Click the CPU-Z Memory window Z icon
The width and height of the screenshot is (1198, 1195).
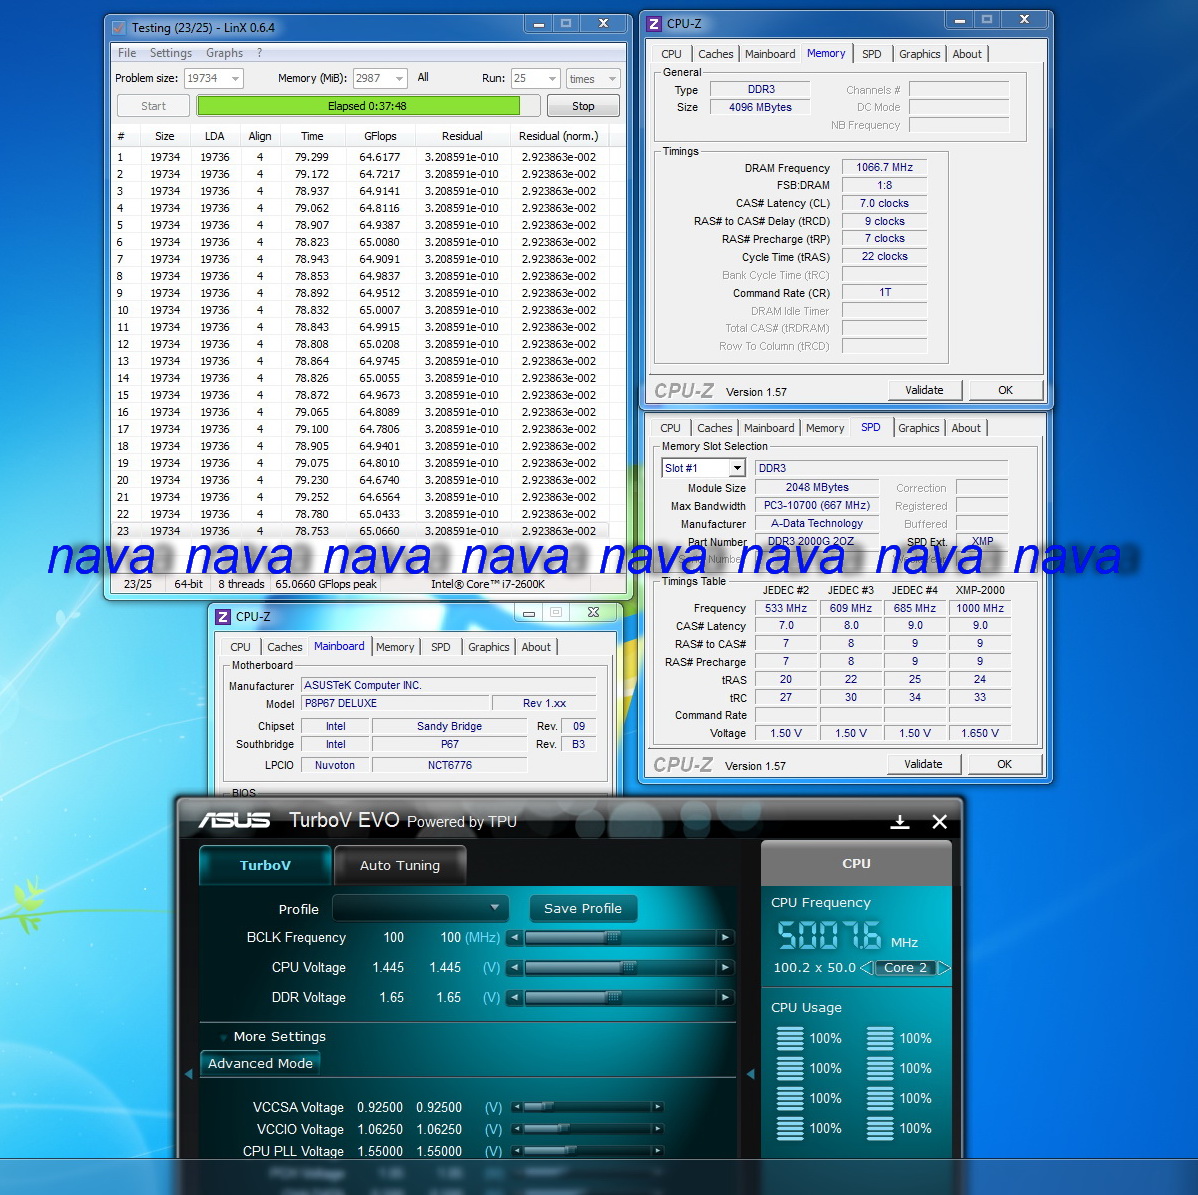654,24
